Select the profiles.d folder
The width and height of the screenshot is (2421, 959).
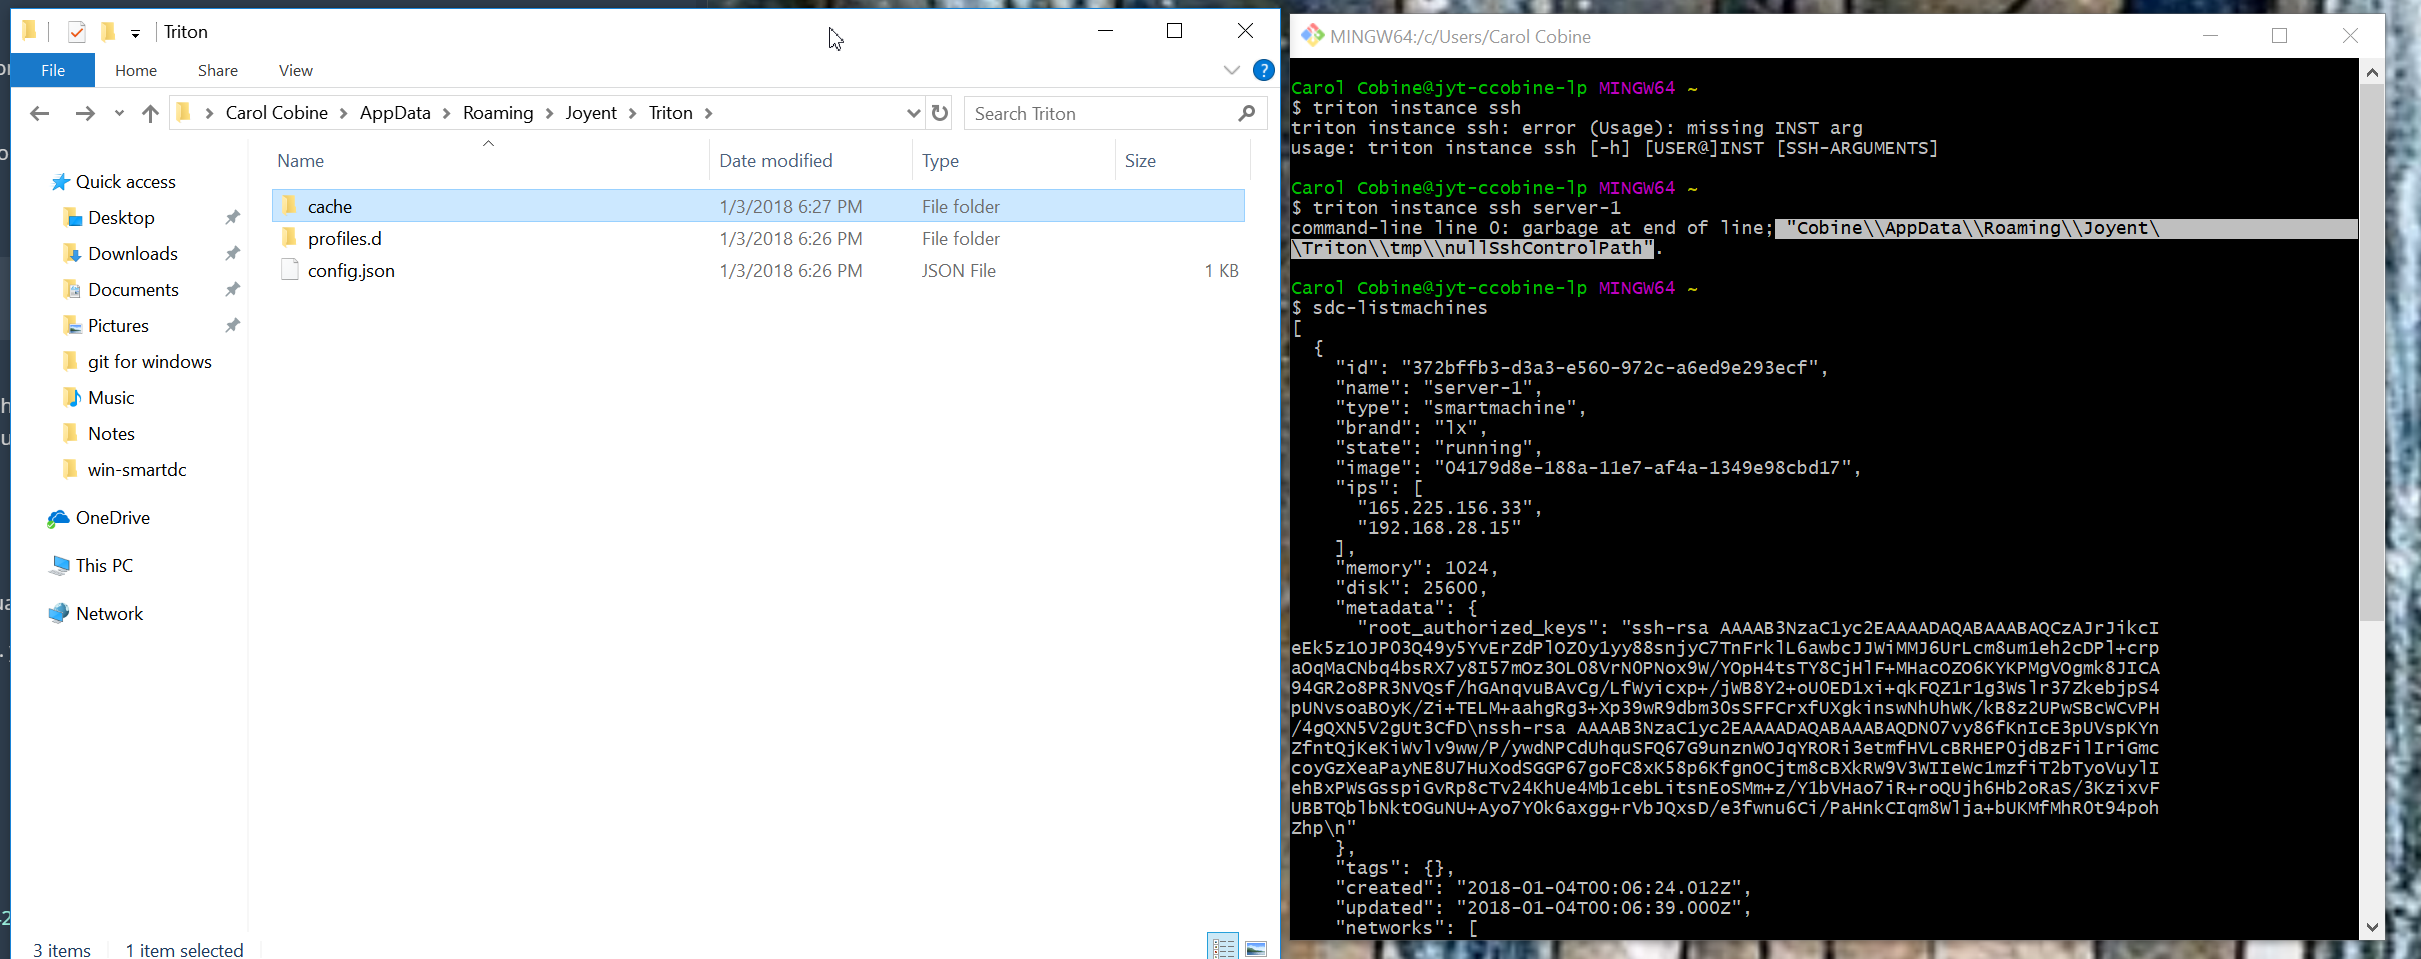[x=345, y=238]
